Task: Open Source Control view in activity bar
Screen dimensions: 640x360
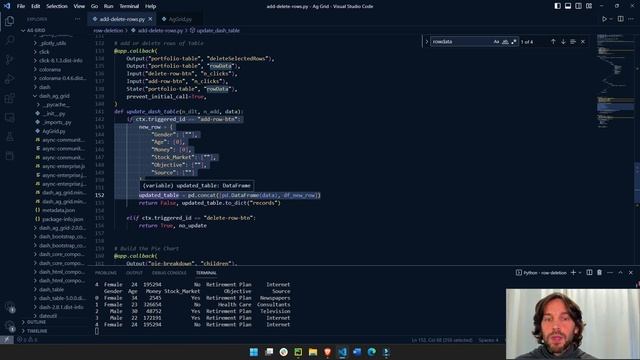Action: click(9, 60)
